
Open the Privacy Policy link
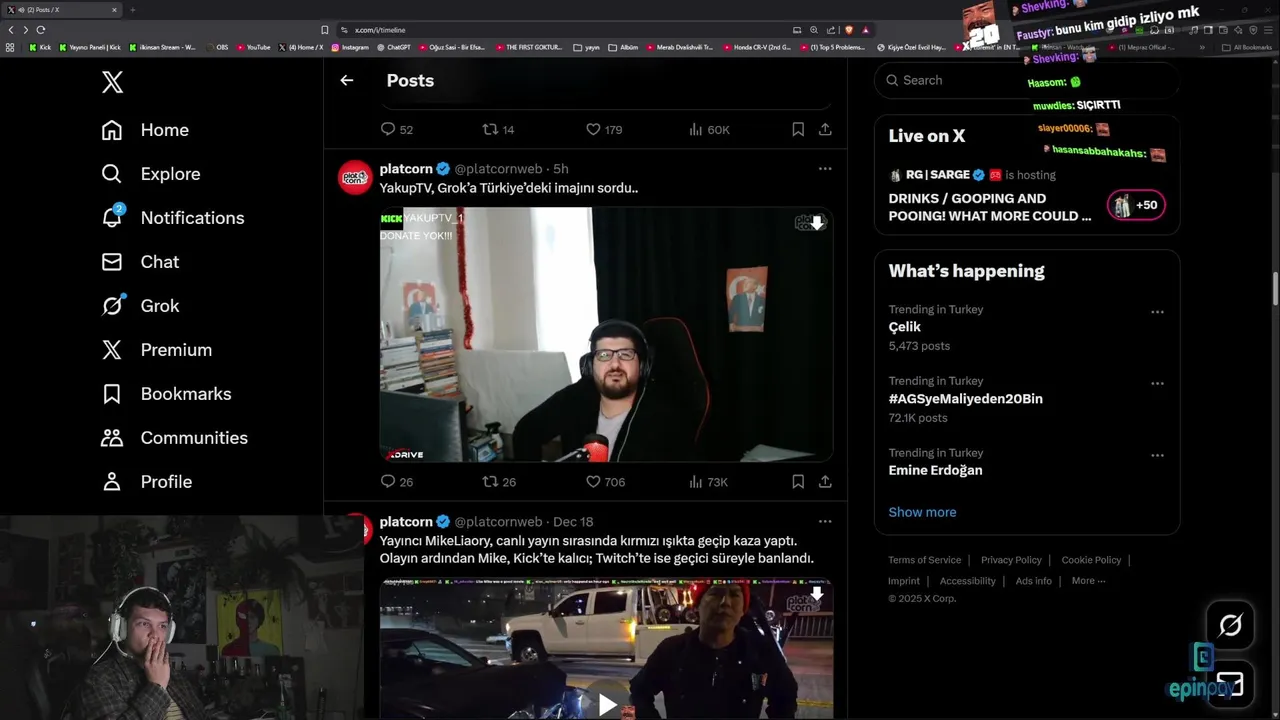[x=1011, y=560]
